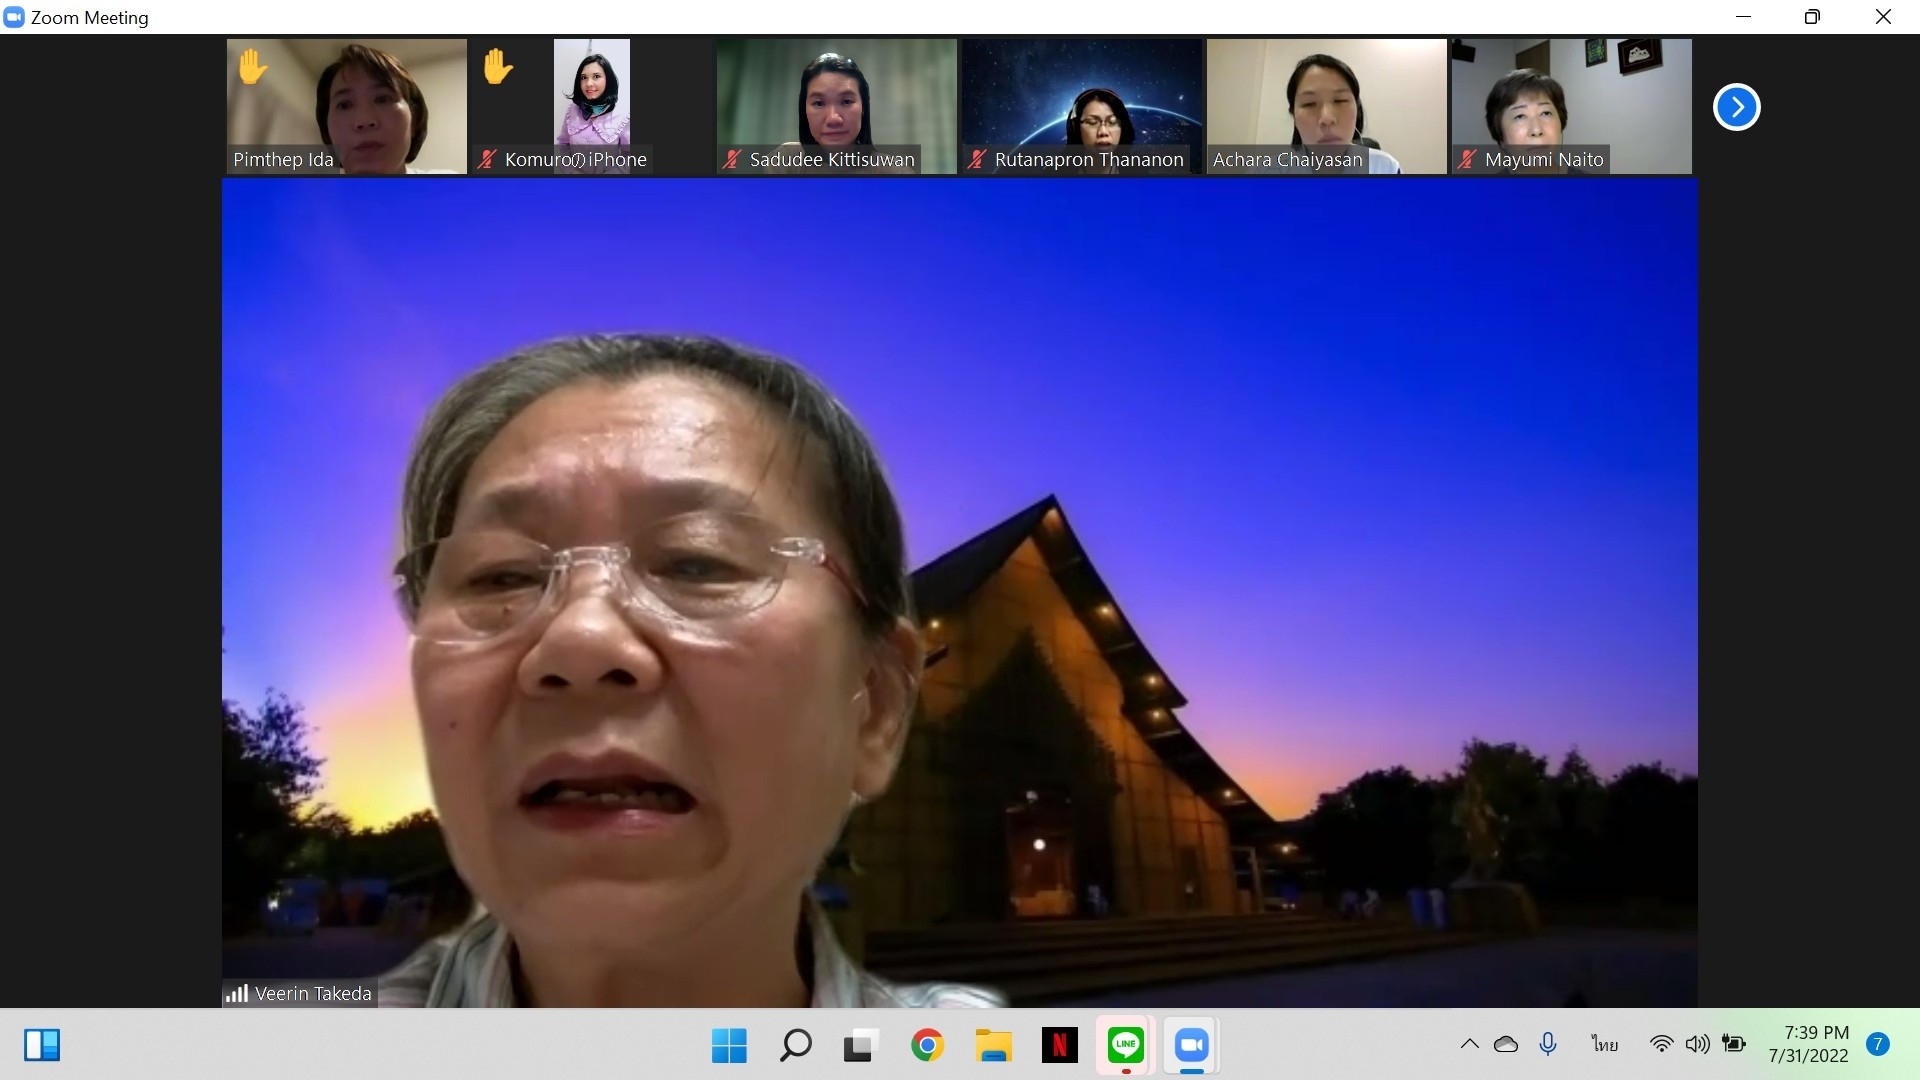Select Pimthep Ida's video thumbnail
Viewport: 1920px width, 1080px height.
[346, 106]
